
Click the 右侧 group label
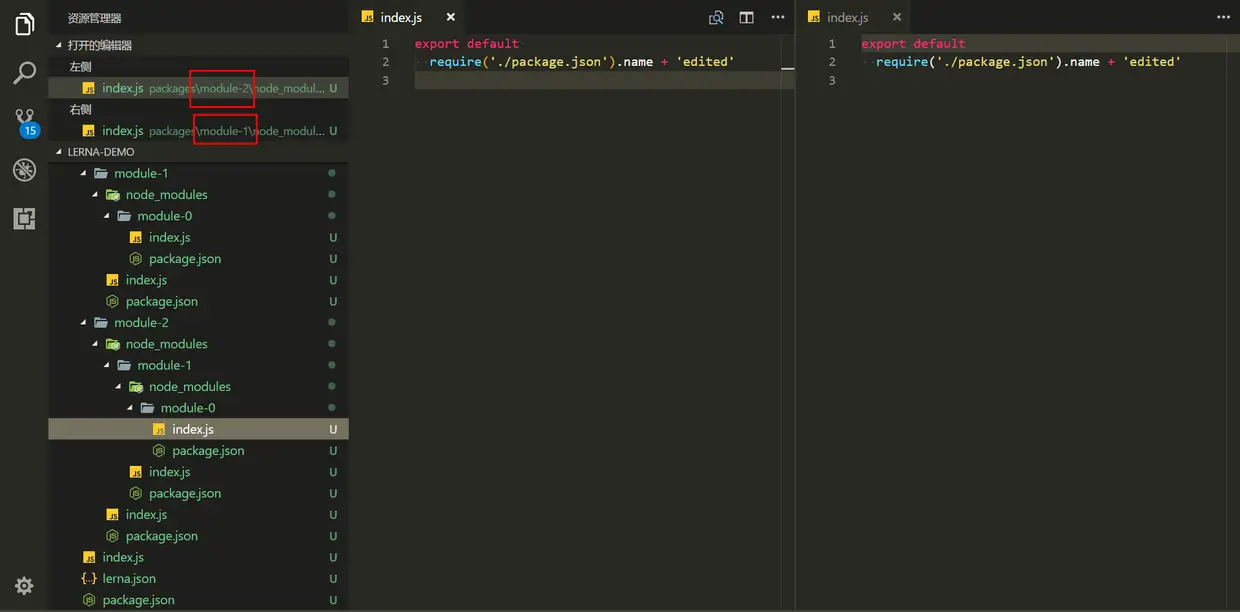(80, 110)
